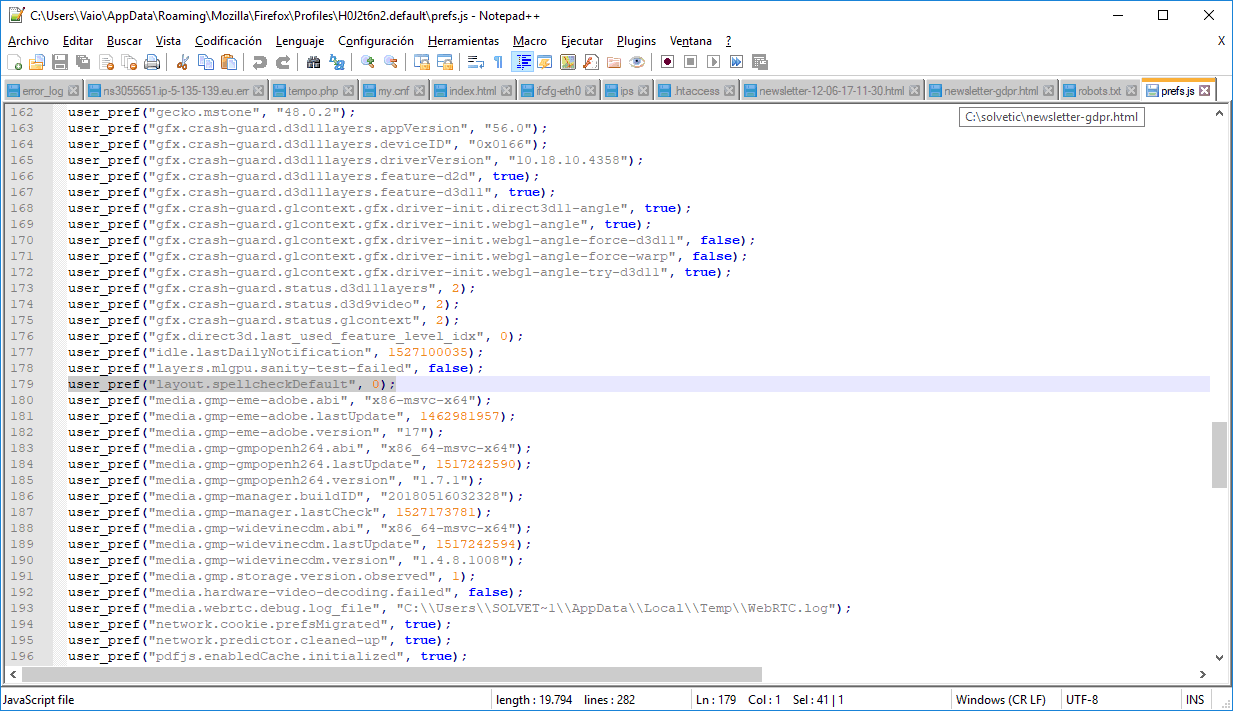Redo the edit via toolbar arrow
Screen dimensions: 1233x711
(x=283, y=62)
